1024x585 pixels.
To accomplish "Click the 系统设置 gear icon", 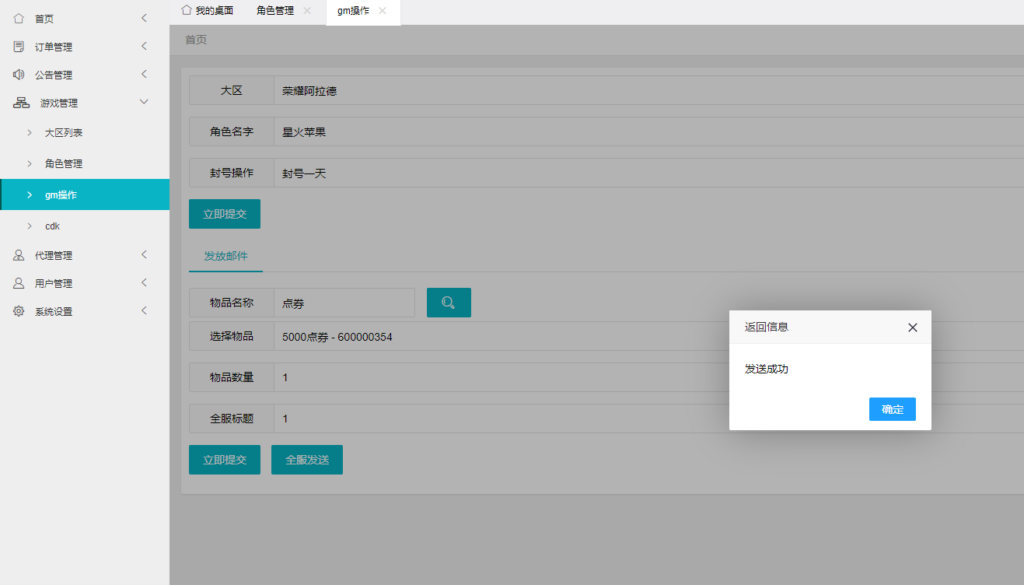I will pos(18,311).
